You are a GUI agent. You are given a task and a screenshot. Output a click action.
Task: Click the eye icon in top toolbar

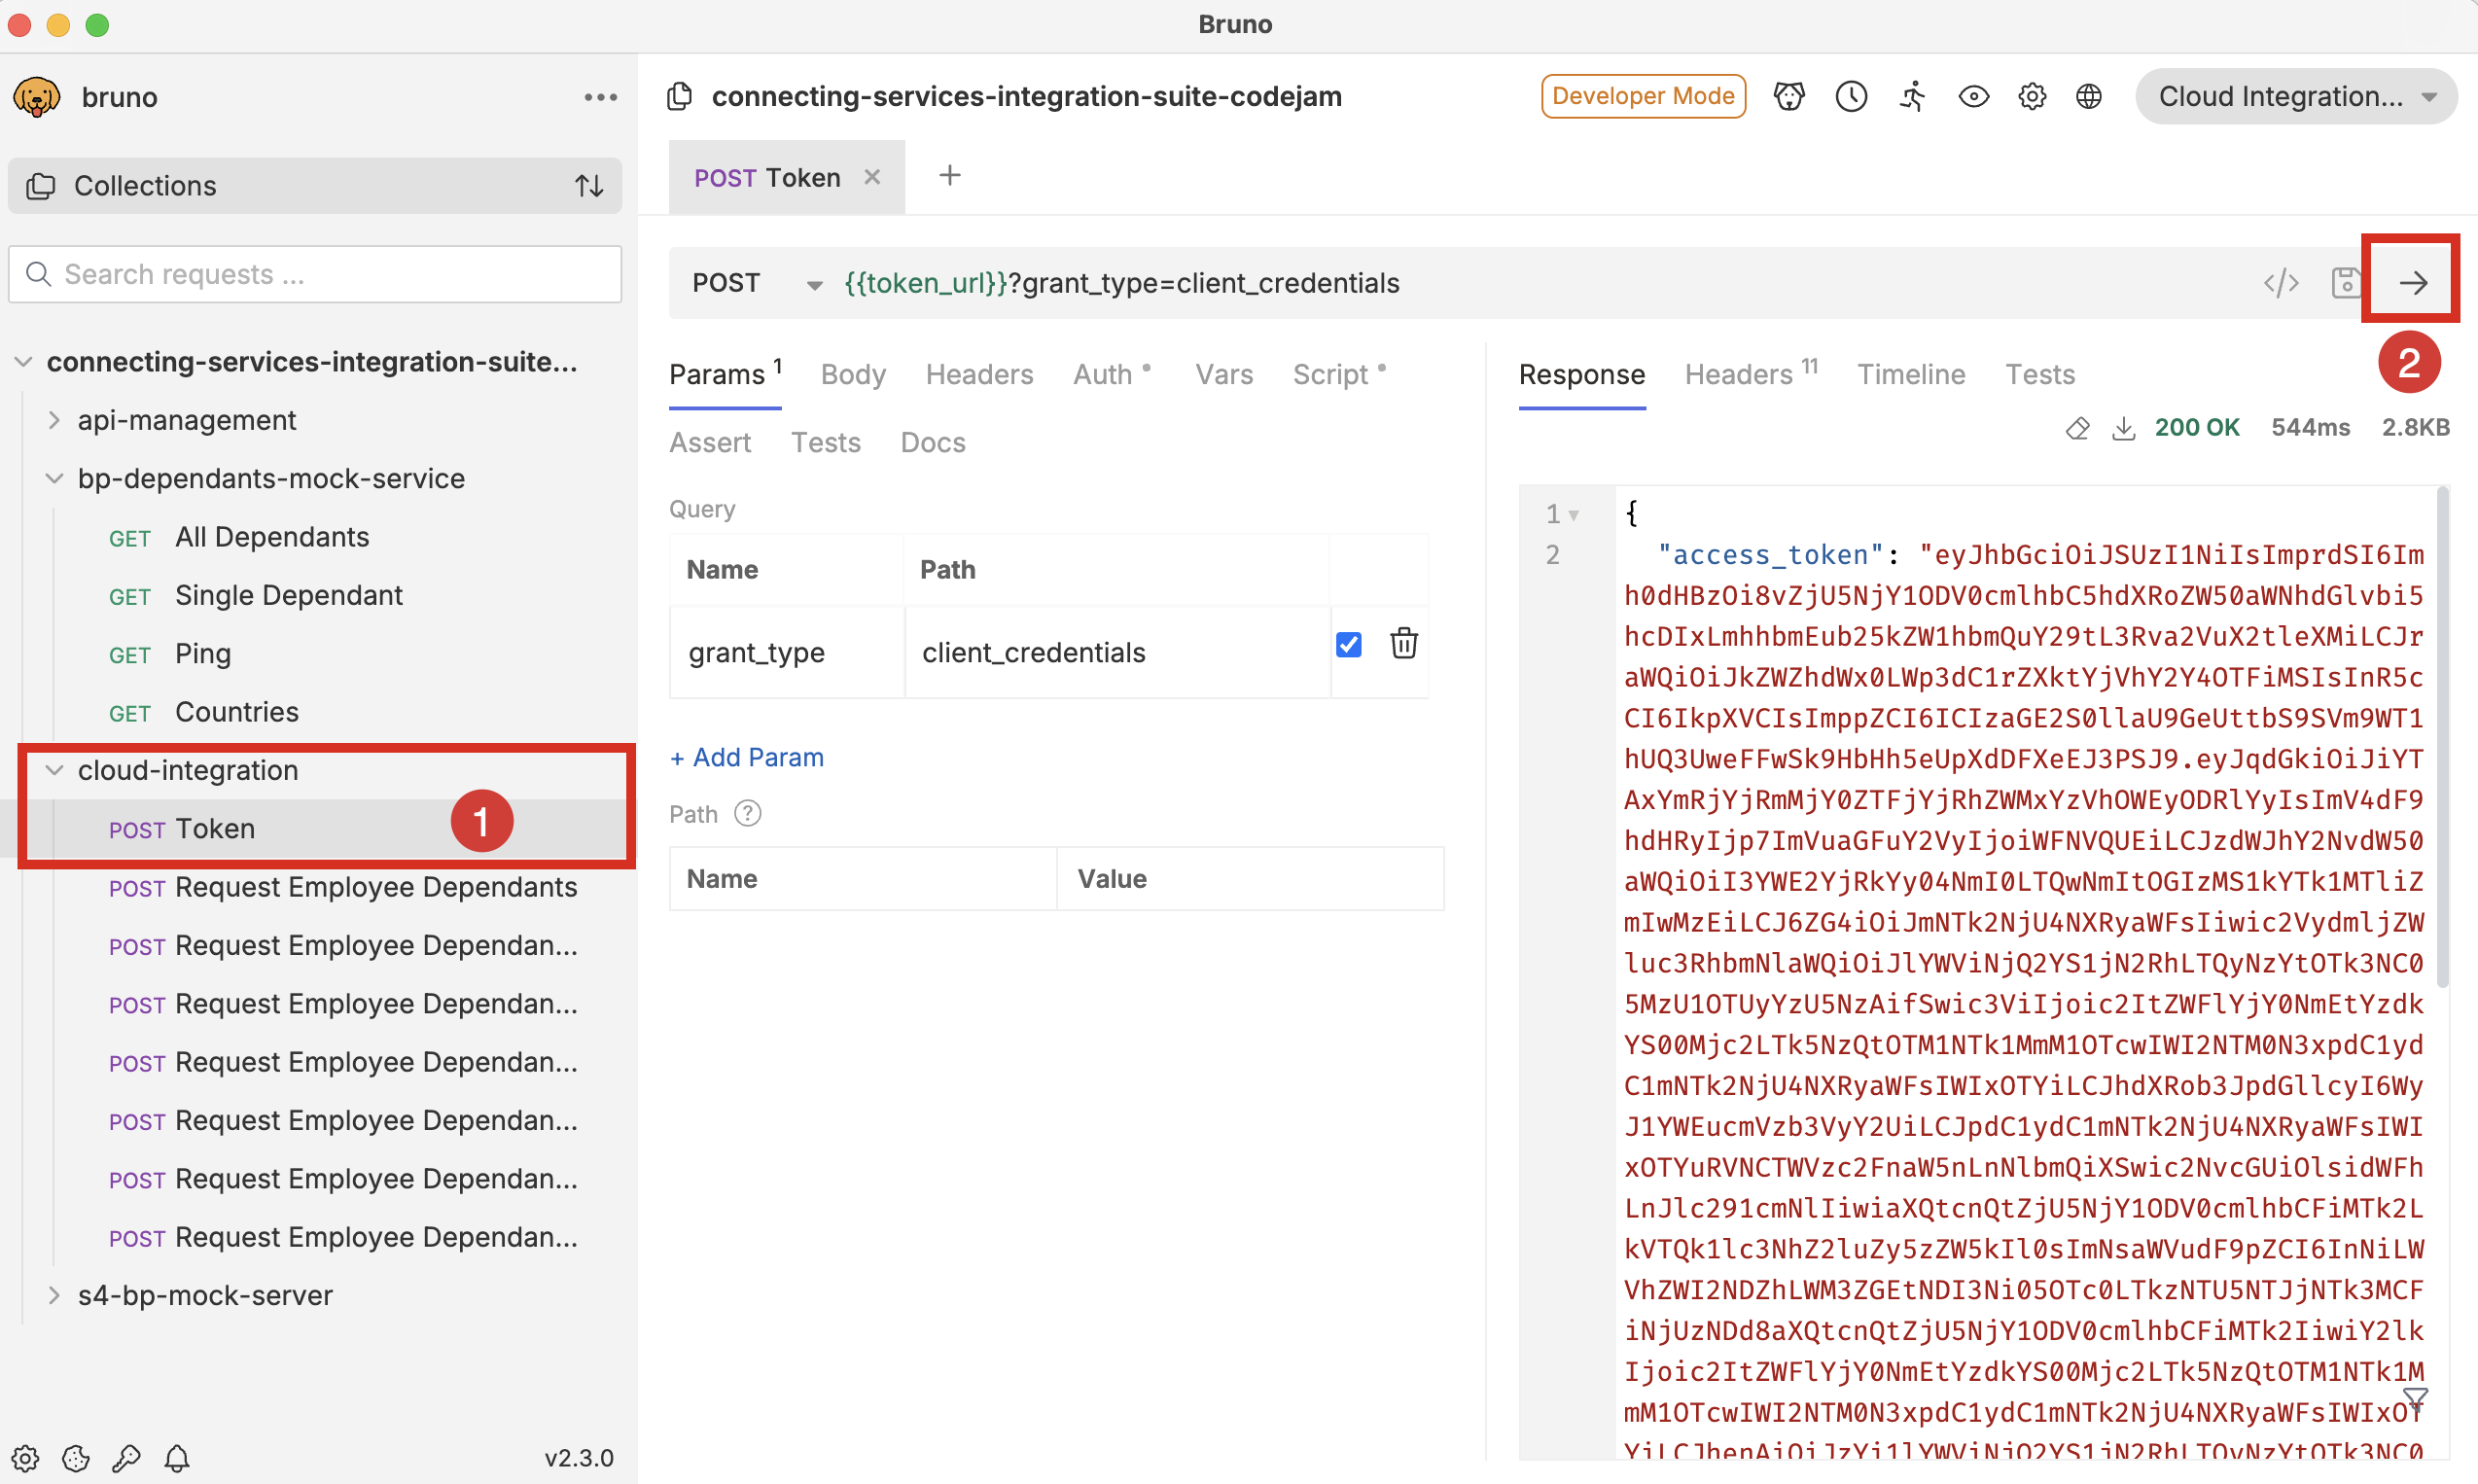point(1973,96)
